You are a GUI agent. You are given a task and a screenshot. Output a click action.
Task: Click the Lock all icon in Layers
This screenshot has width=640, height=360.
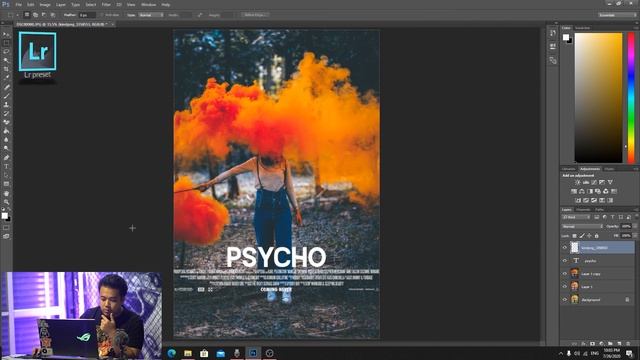(x=596, y=236)
